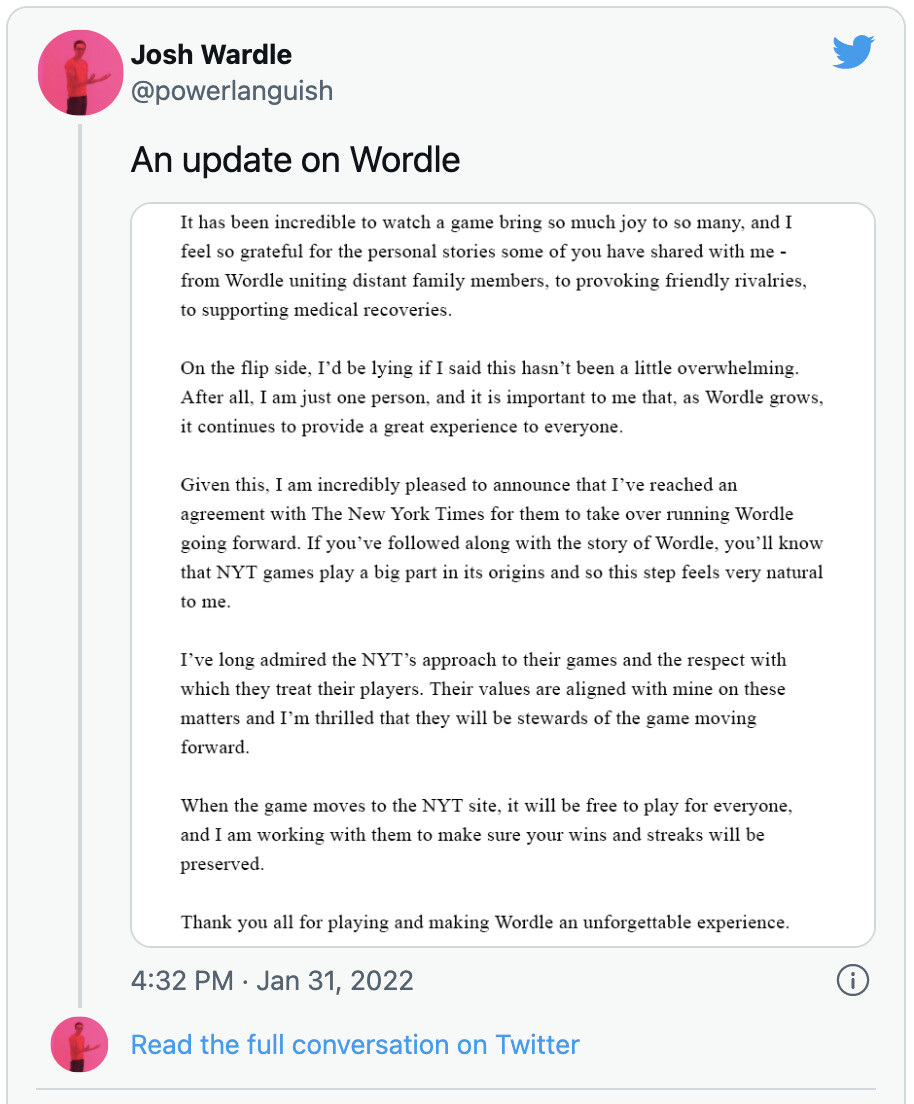Click the "An update on Wordle" tweet text
This screenshot has width=914, height=1104.
pyautogui.click(x=295, y=160)
